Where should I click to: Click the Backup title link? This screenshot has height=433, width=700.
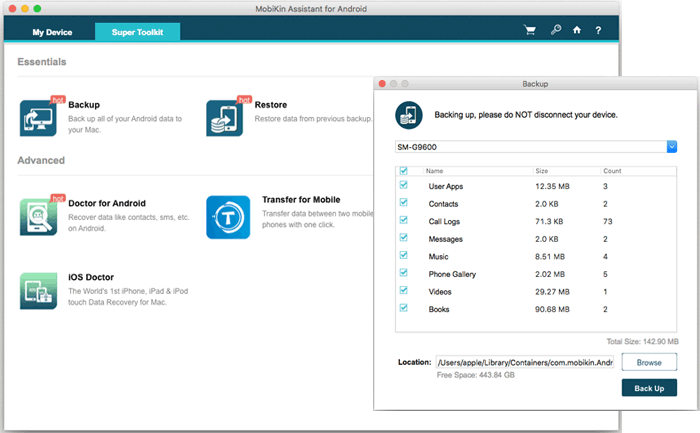click(84, 105)
